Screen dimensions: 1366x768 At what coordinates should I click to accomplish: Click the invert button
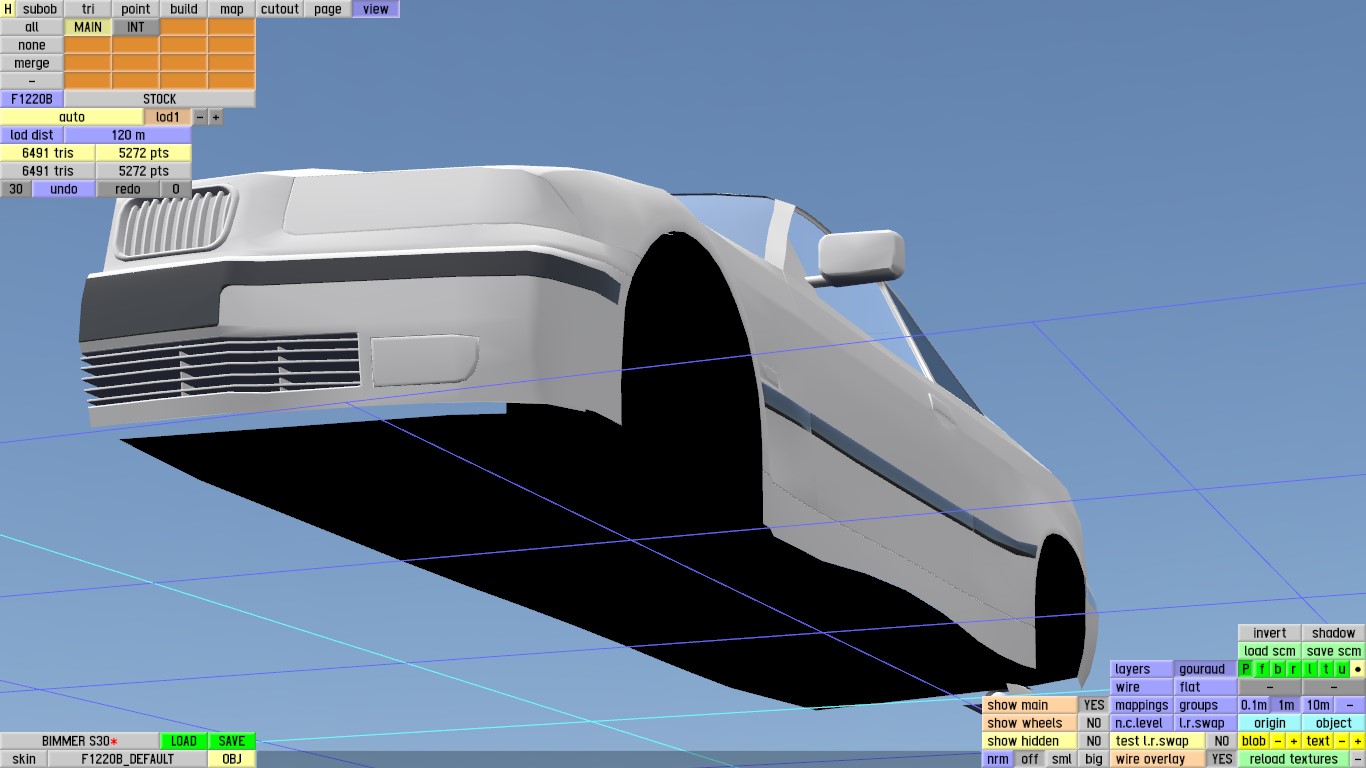pyautogui.click(x=1270, y=633)
